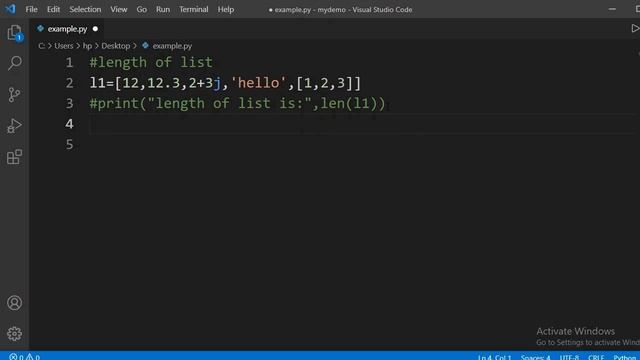This screenshot has width=640, height=360.
Task: Open the Help menu
Action: [225, 9]
